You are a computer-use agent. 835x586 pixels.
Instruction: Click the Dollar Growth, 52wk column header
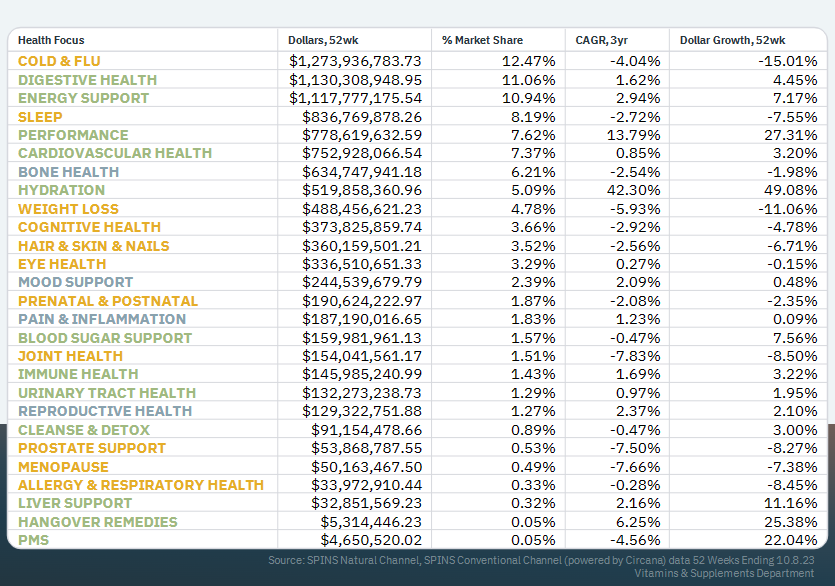point(732,40)
